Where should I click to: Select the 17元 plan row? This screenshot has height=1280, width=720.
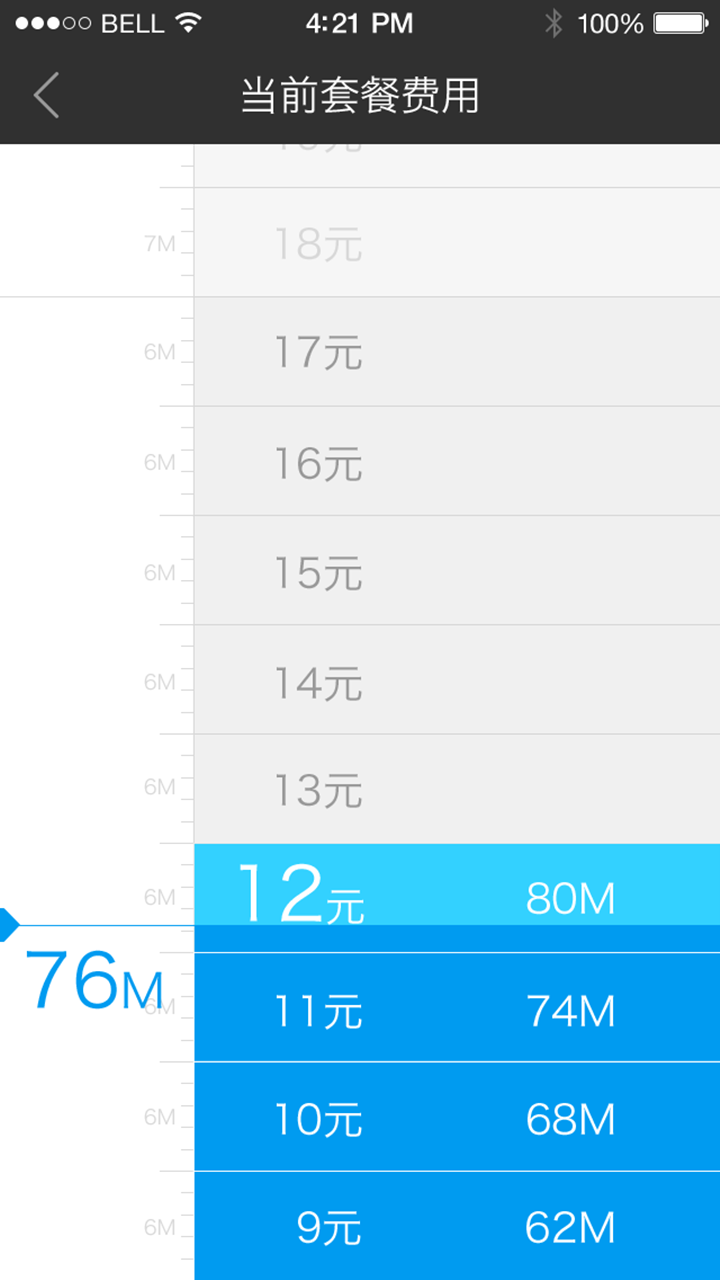(x=456, y=352)
